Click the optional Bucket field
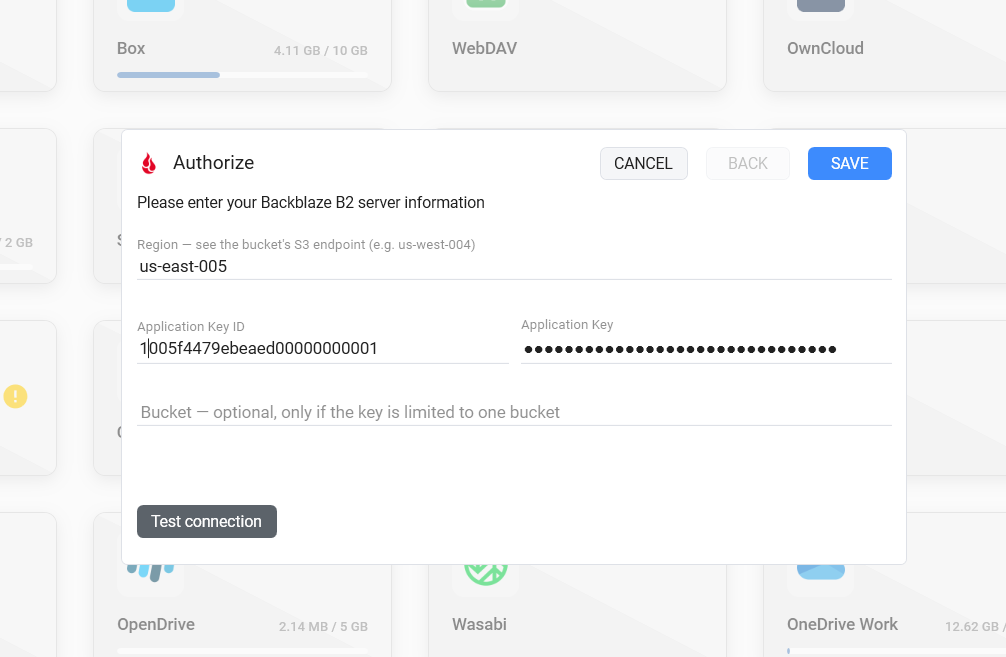Viewport: 1006px width, 657px height. tap(514, 412)
